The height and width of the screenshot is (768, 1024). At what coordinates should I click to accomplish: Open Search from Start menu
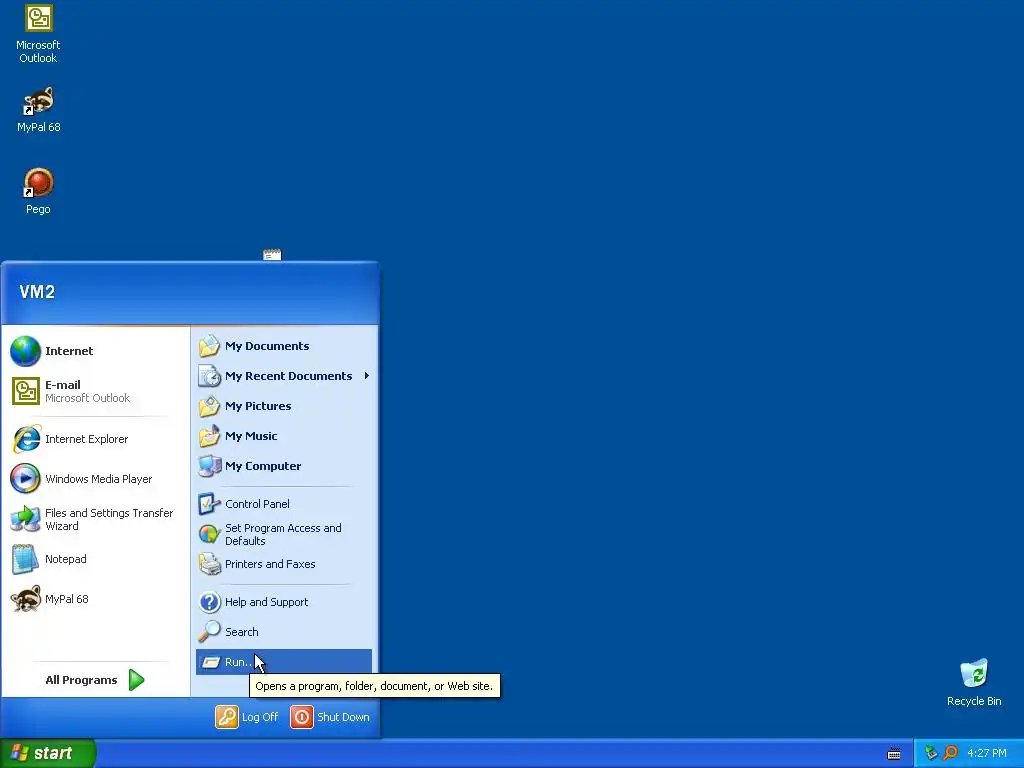click(x=284, y=632)
